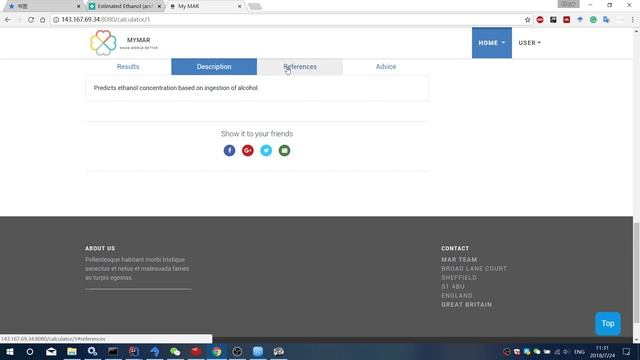Image resolution: width=640 pixels, height=360 pixels.
Task: Open the Action Center notifications icon
Action: coord(626,352)
